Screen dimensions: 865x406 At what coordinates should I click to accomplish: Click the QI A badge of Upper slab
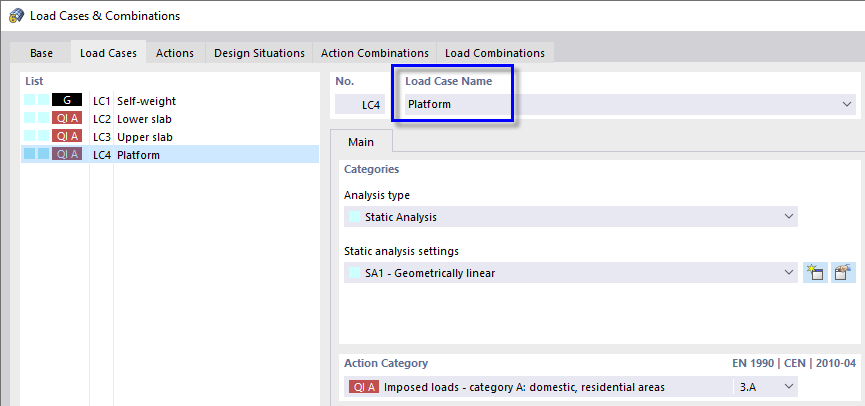click(x=67, y=137)
